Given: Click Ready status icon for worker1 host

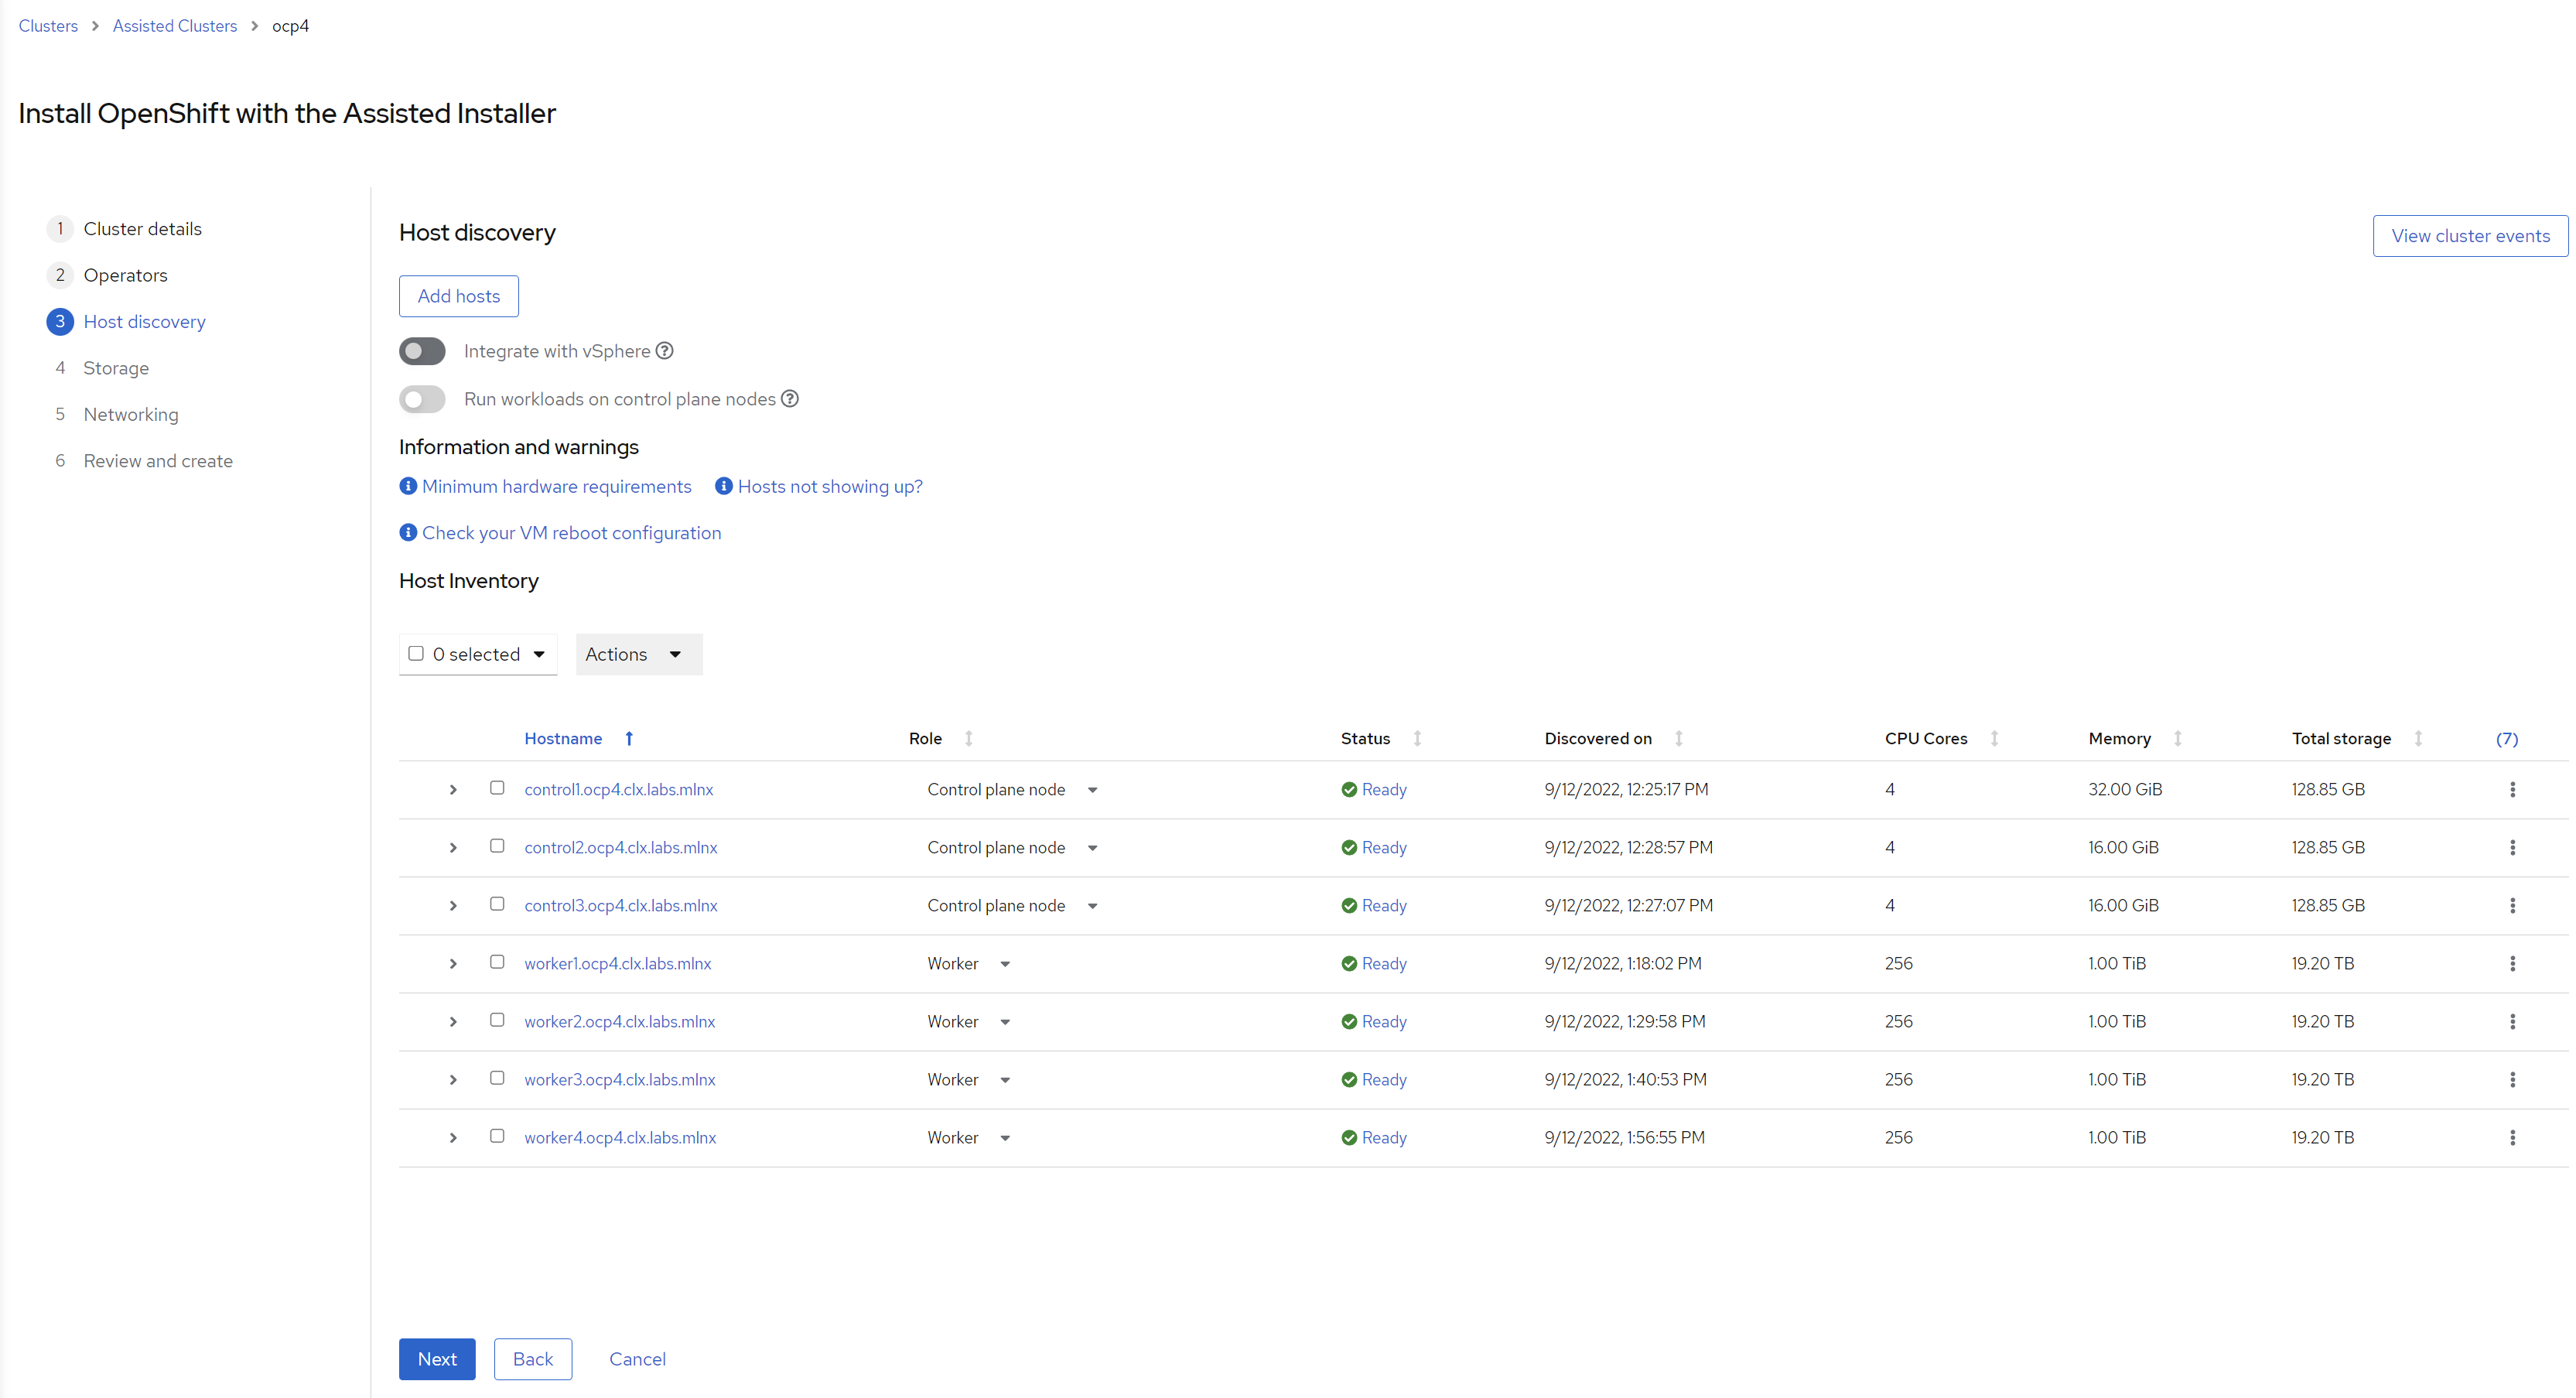Looking at the screenshot, I should click(x=1349, y=964).
